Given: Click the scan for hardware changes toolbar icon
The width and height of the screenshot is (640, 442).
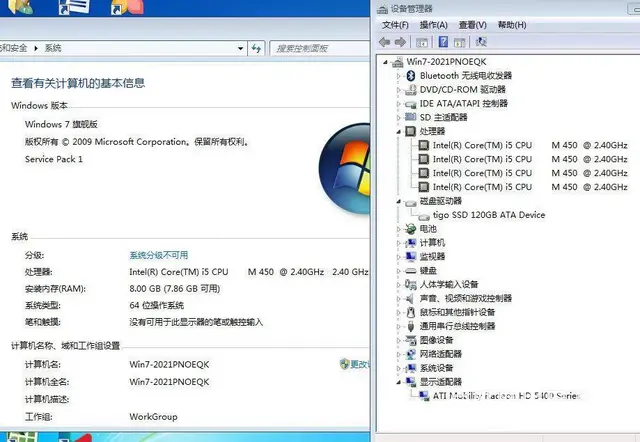Looking at the screenshot, I should click(481, 42).
